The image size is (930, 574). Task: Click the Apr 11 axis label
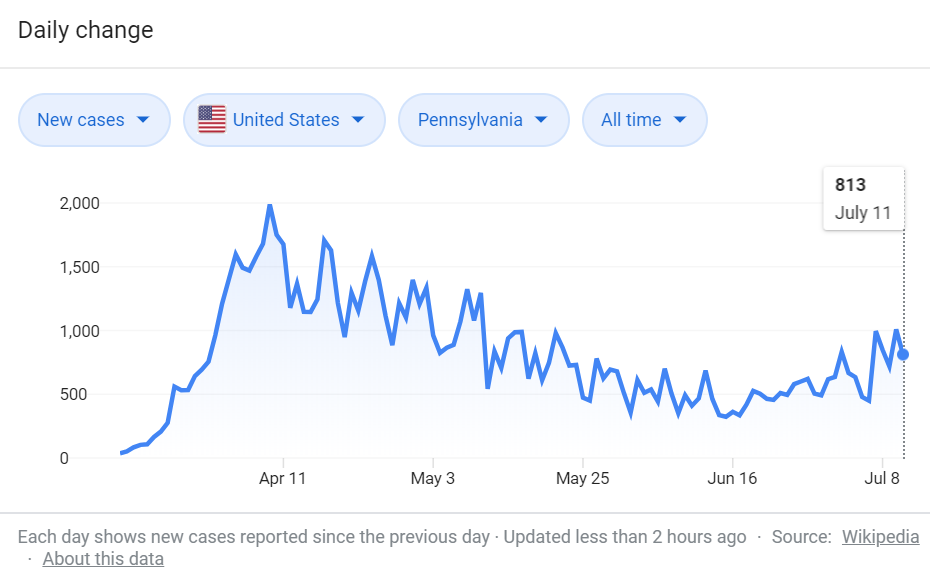coord(282,479)
